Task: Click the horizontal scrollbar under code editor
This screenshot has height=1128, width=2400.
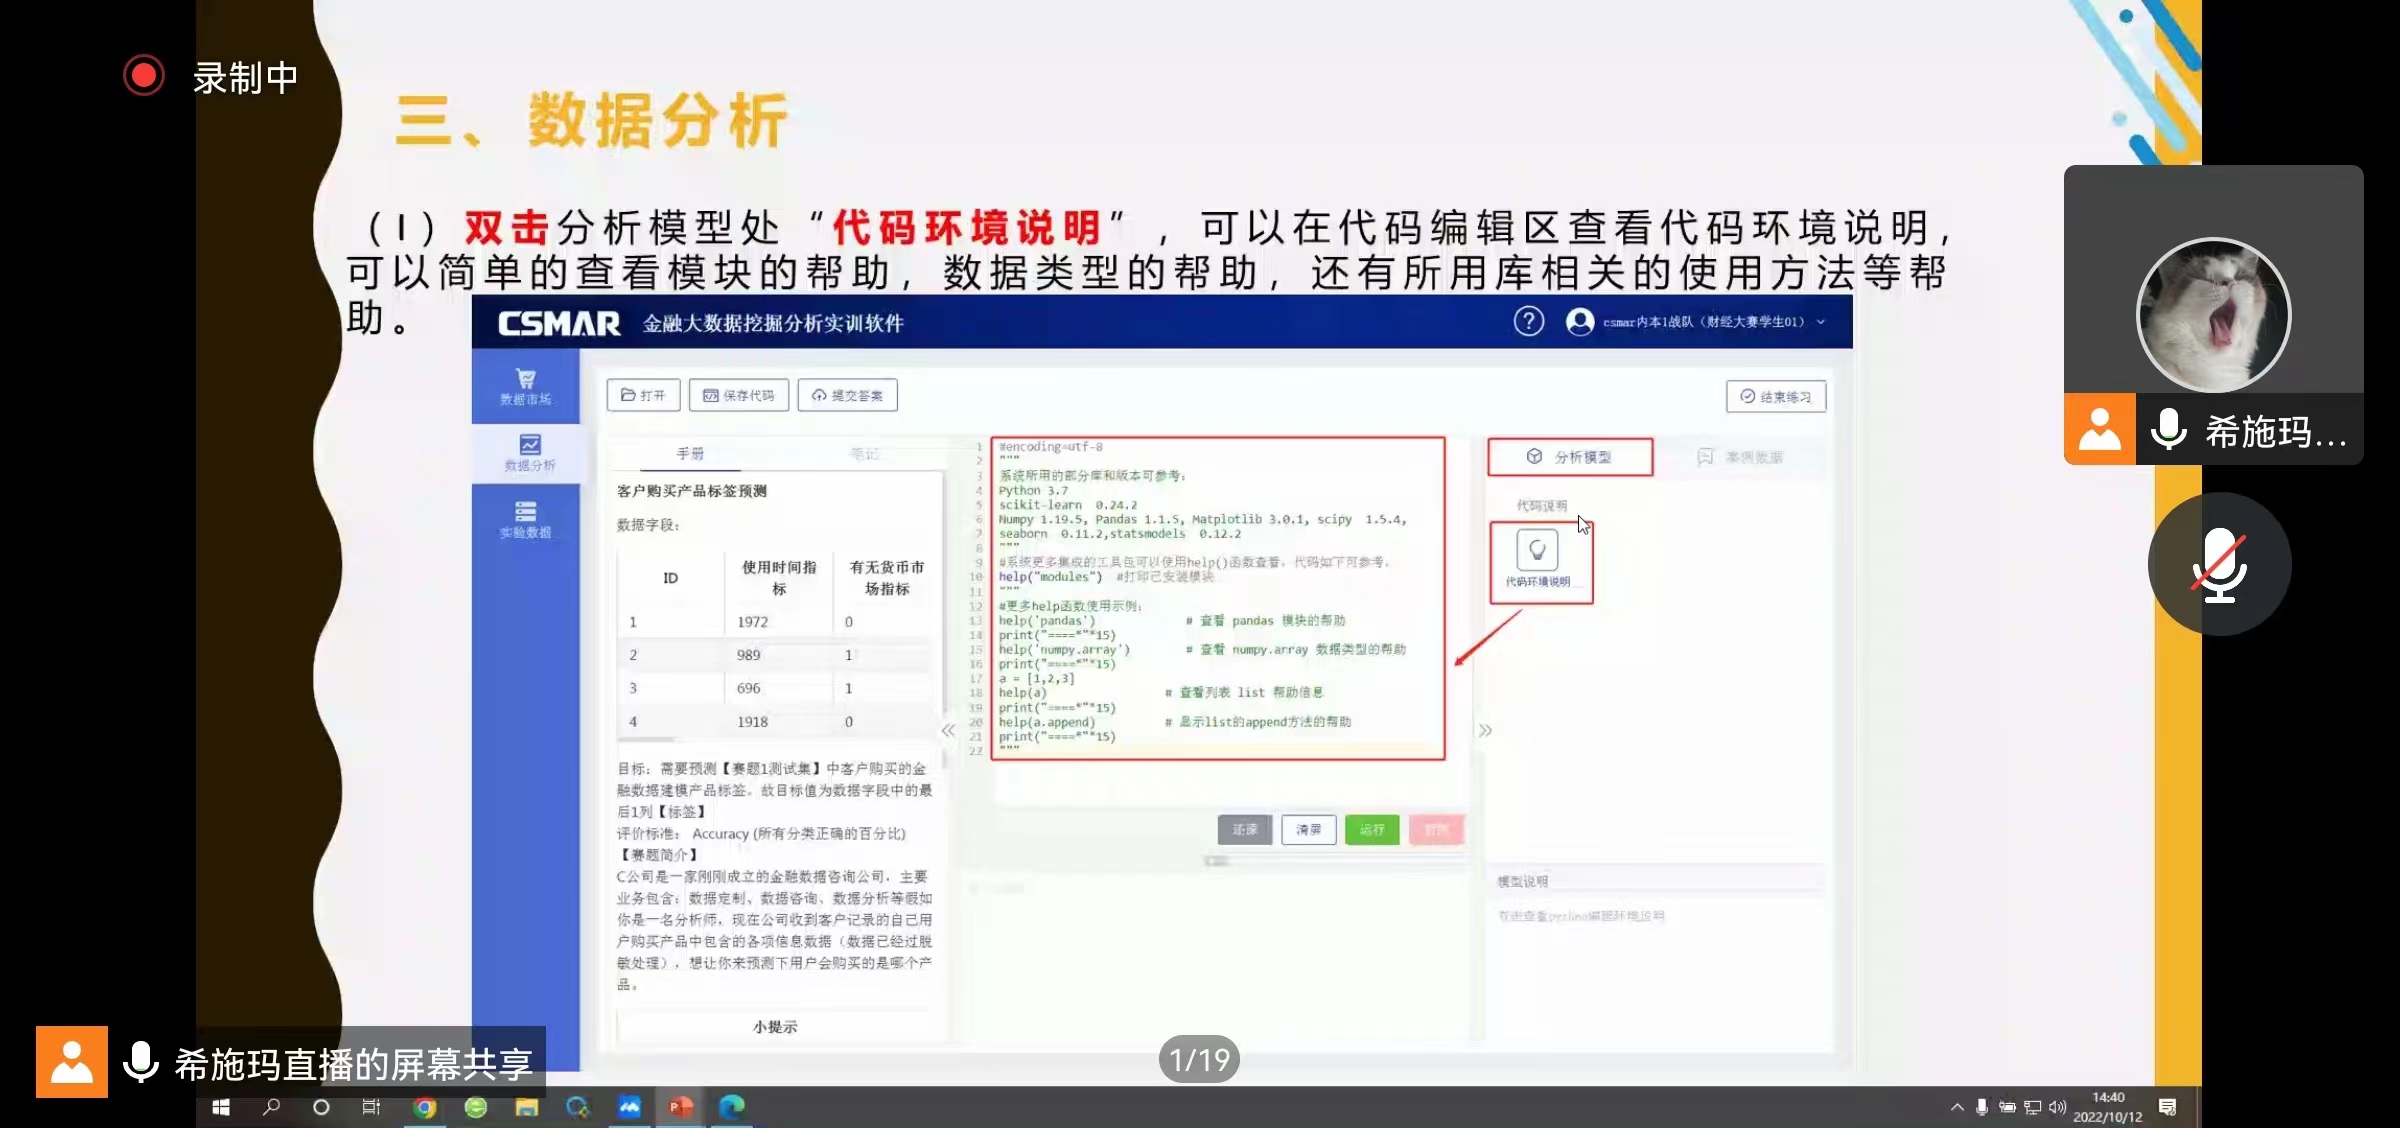Action: (1216, 861)
